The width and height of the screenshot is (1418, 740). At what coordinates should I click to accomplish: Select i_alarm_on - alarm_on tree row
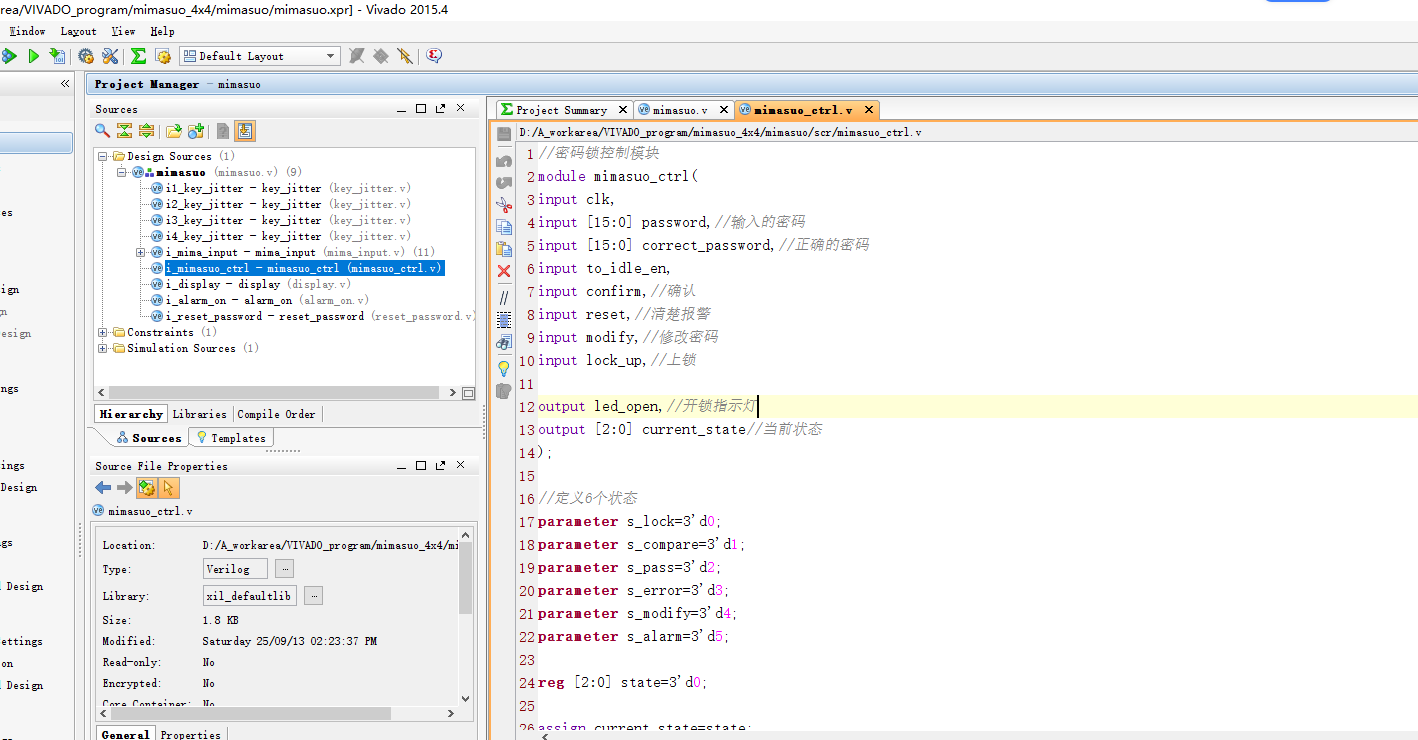tap(259, 301)
